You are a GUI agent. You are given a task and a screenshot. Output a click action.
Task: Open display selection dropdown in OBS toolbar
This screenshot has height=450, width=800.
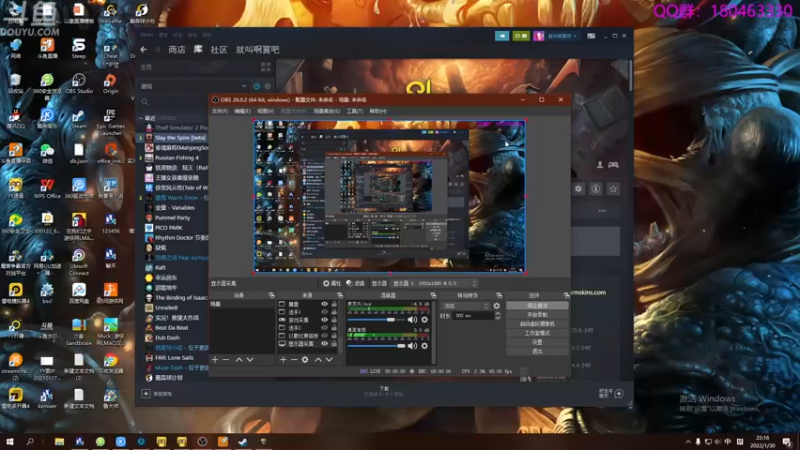coord(435,283)
